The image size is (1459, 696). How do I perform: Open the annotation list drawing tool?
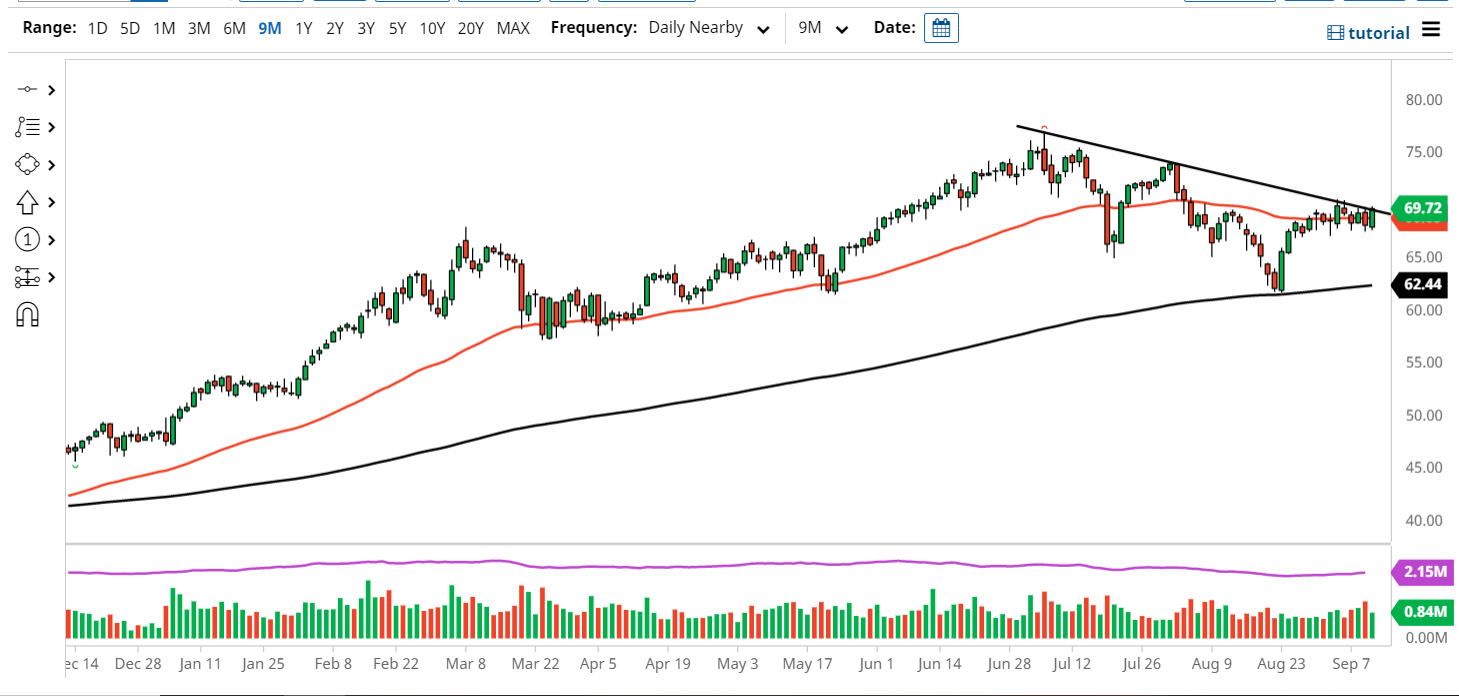point(27,127)
